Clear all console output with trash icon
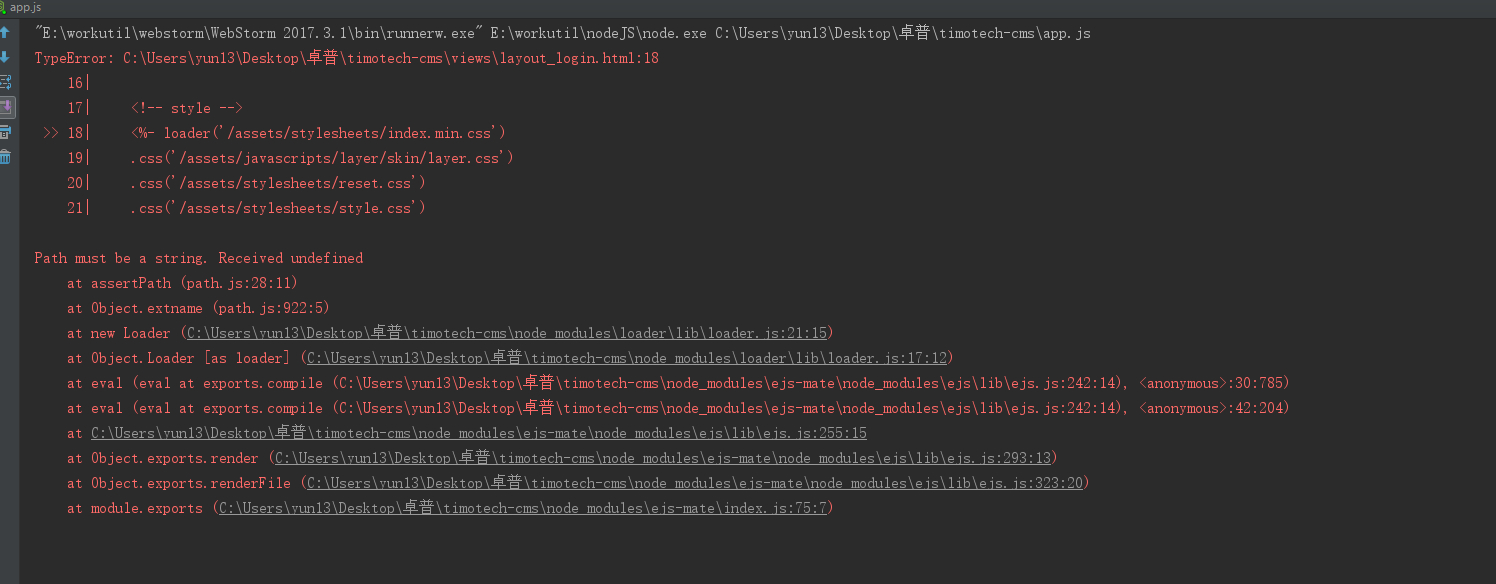Screen dimensions: 1496x584 [x=6, y=157]
